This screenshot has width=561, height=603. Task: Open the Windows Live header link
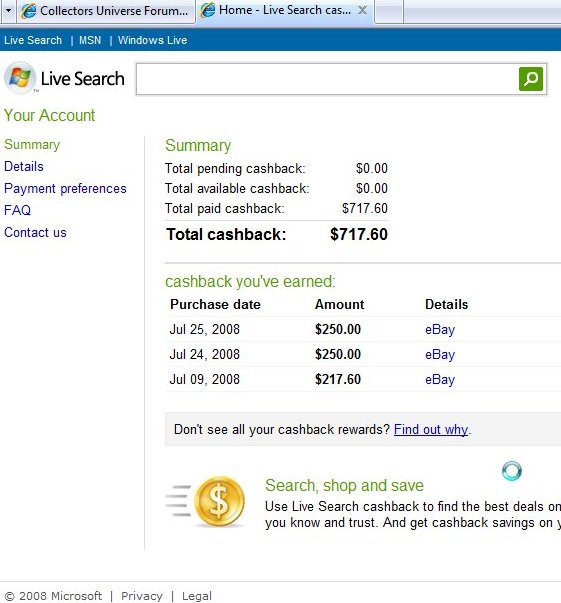[152, 40]
